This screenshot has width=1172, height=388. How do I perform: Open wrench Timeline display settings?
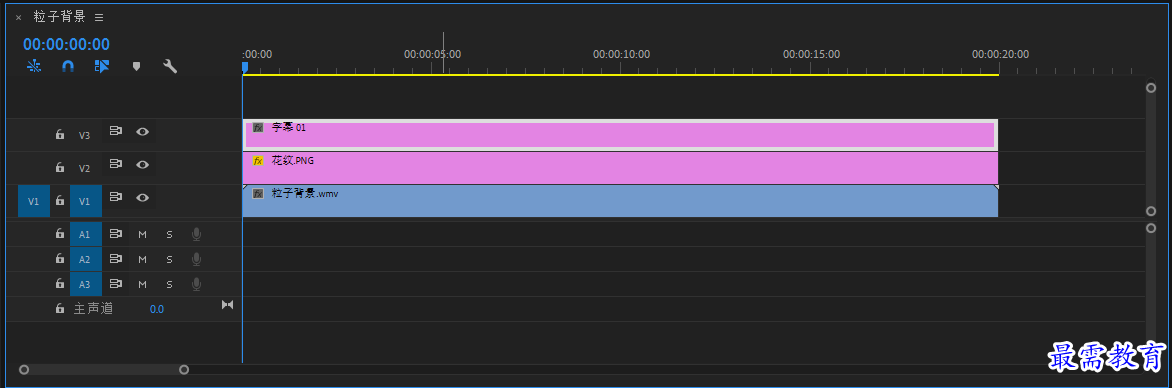[170, 67]
